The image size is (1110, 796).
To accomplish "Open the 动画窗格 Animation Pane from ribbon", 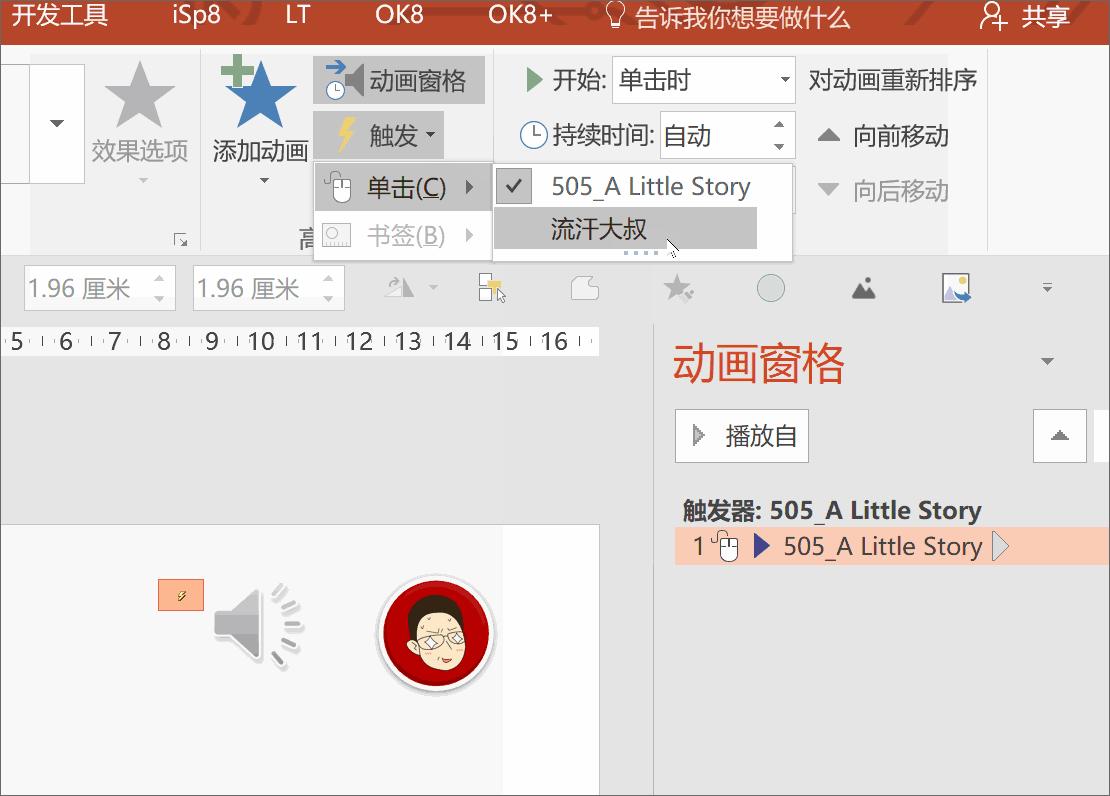I will coord(398,79).
